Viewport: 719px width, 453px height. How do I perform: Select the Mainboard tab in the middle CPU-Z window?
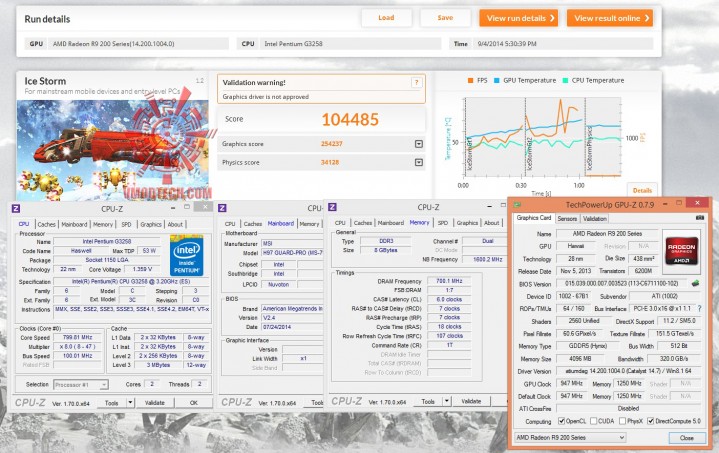(x=281, y=223)
